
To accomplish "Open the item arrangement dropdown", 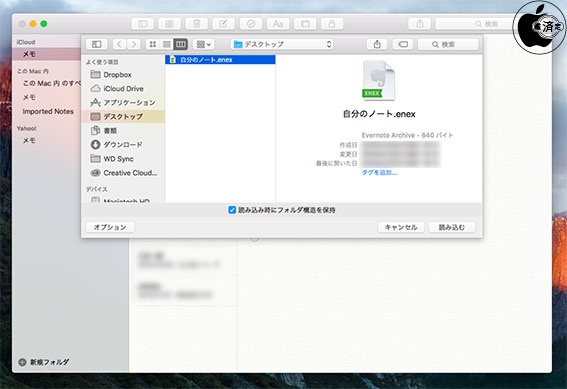I will pyautogui.click(x=204, y=44).
